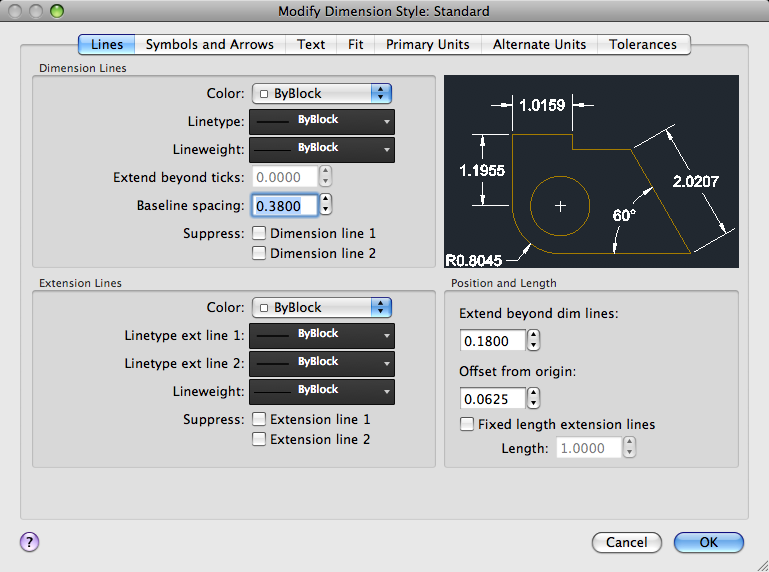Go to the Tolerances tab
The image size is (769, 572).
pyautogui.click(x=643, y=44)
